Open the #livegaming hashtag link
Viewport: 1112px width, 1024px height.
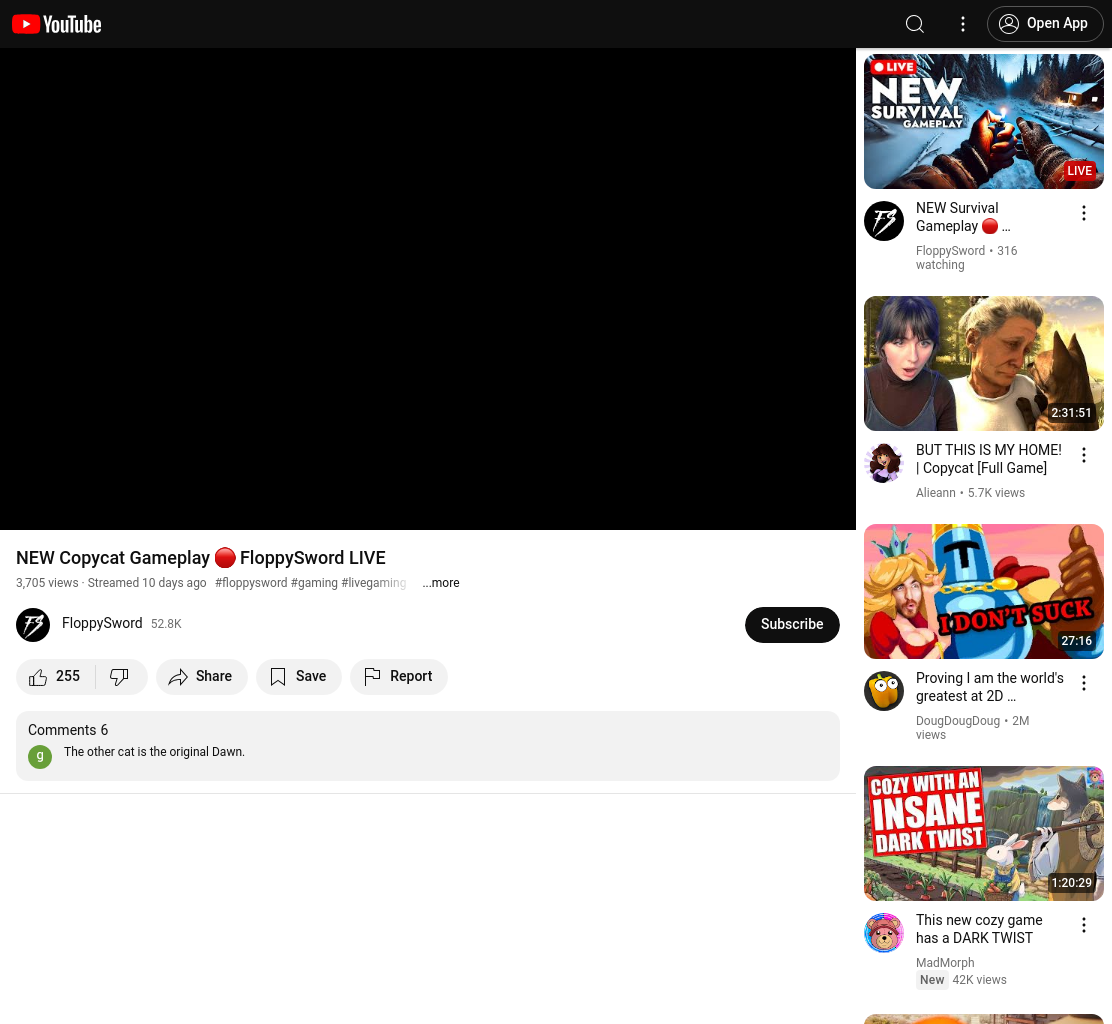pyautogui.click(x=374, y=583)
